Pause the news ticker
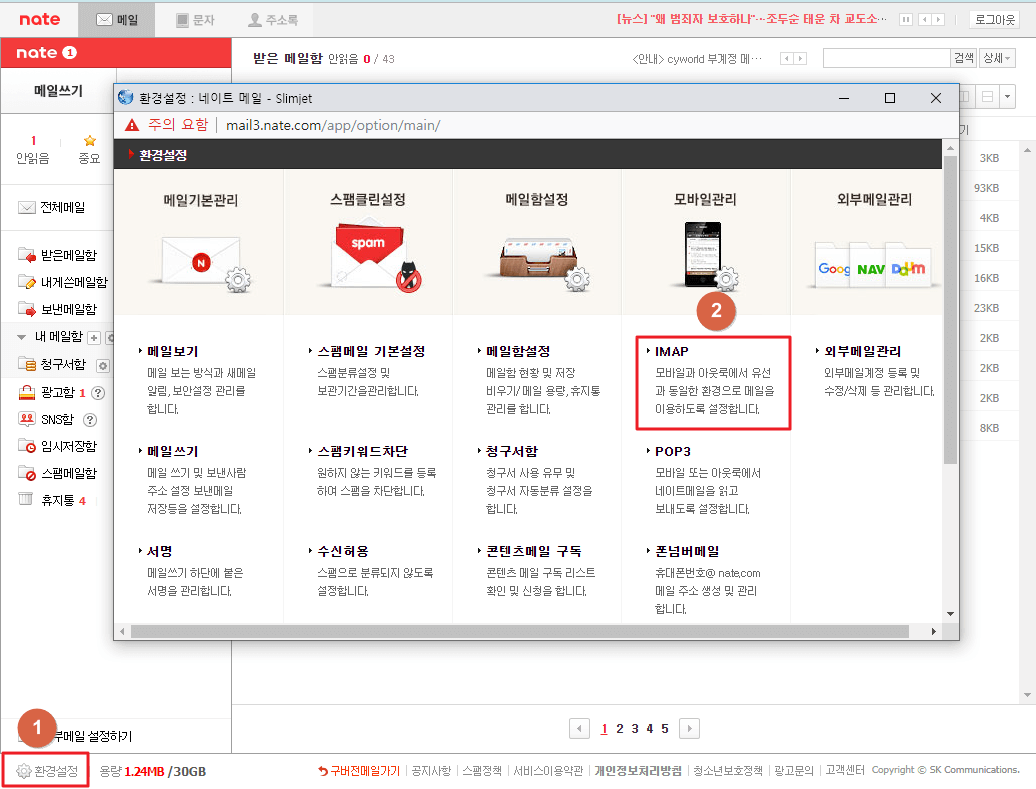Screen dimensions: 1036x789 pyautogui.click(x=906, y=20)
